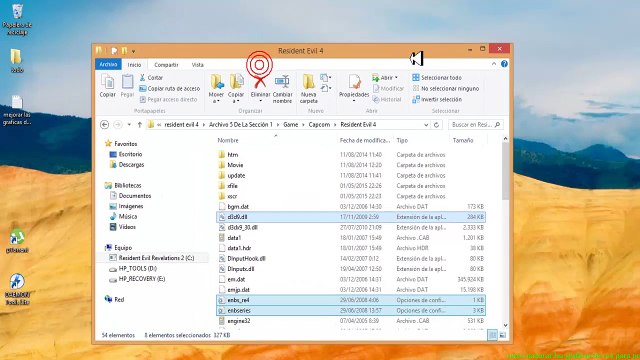Image resolution: width=640 pixels, height=360 pixels.
Task: Go back with the back arrow
Action: point(104,124)
